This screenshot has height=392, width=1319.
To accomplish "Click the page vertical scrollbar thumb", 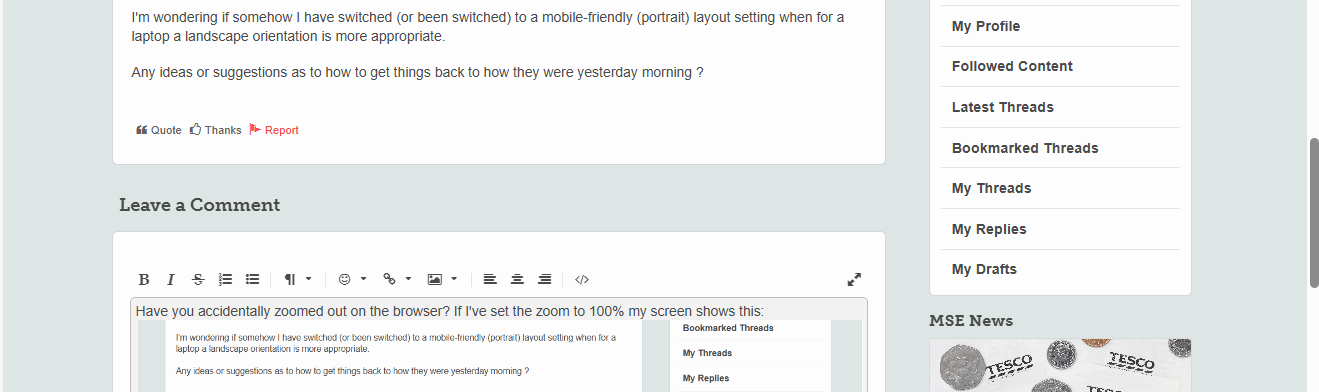I will click(1314, 213).
